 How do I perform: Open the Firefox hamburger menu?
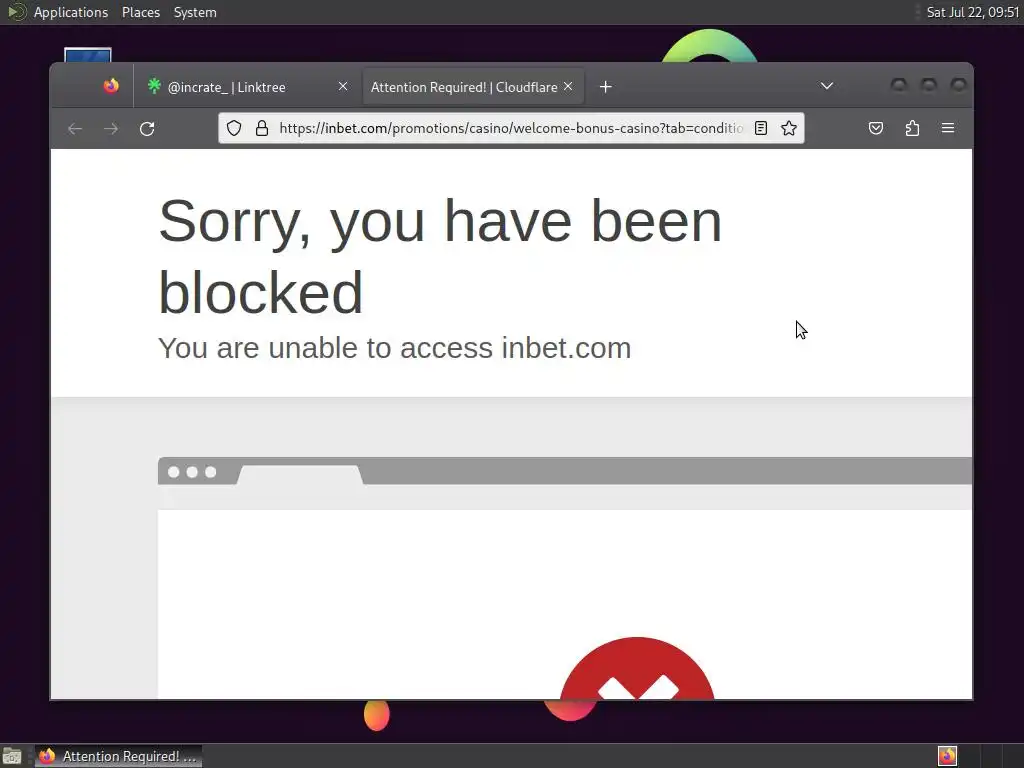point(948,128)
